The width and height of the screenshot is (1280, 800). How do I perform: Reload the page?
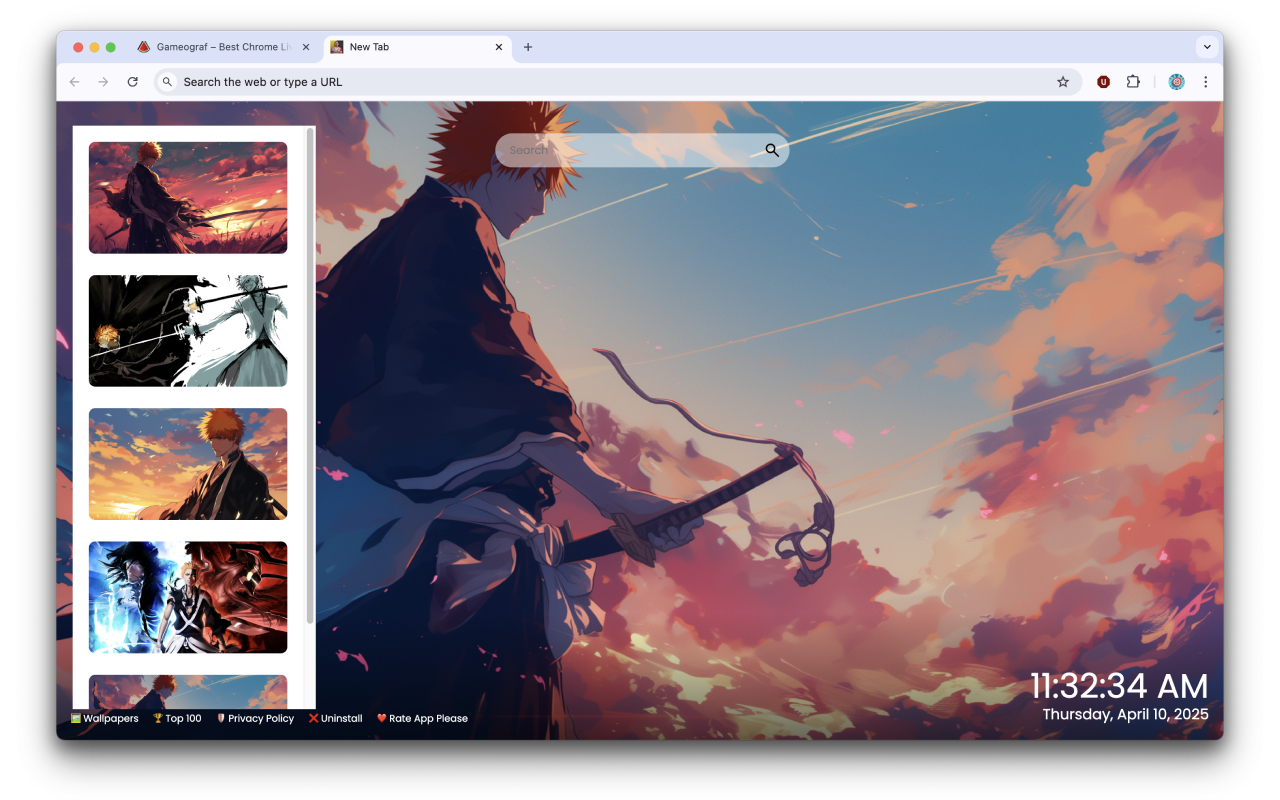(133, 81)
